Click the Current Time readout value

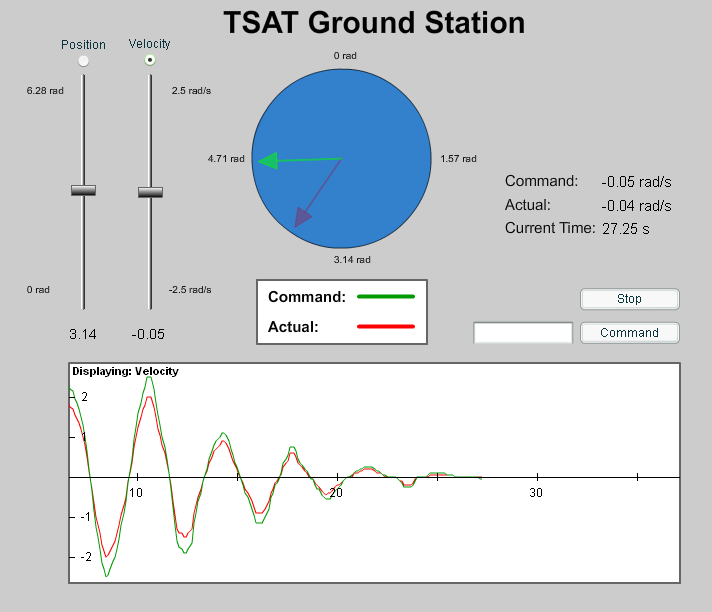[x=625, y=229]
